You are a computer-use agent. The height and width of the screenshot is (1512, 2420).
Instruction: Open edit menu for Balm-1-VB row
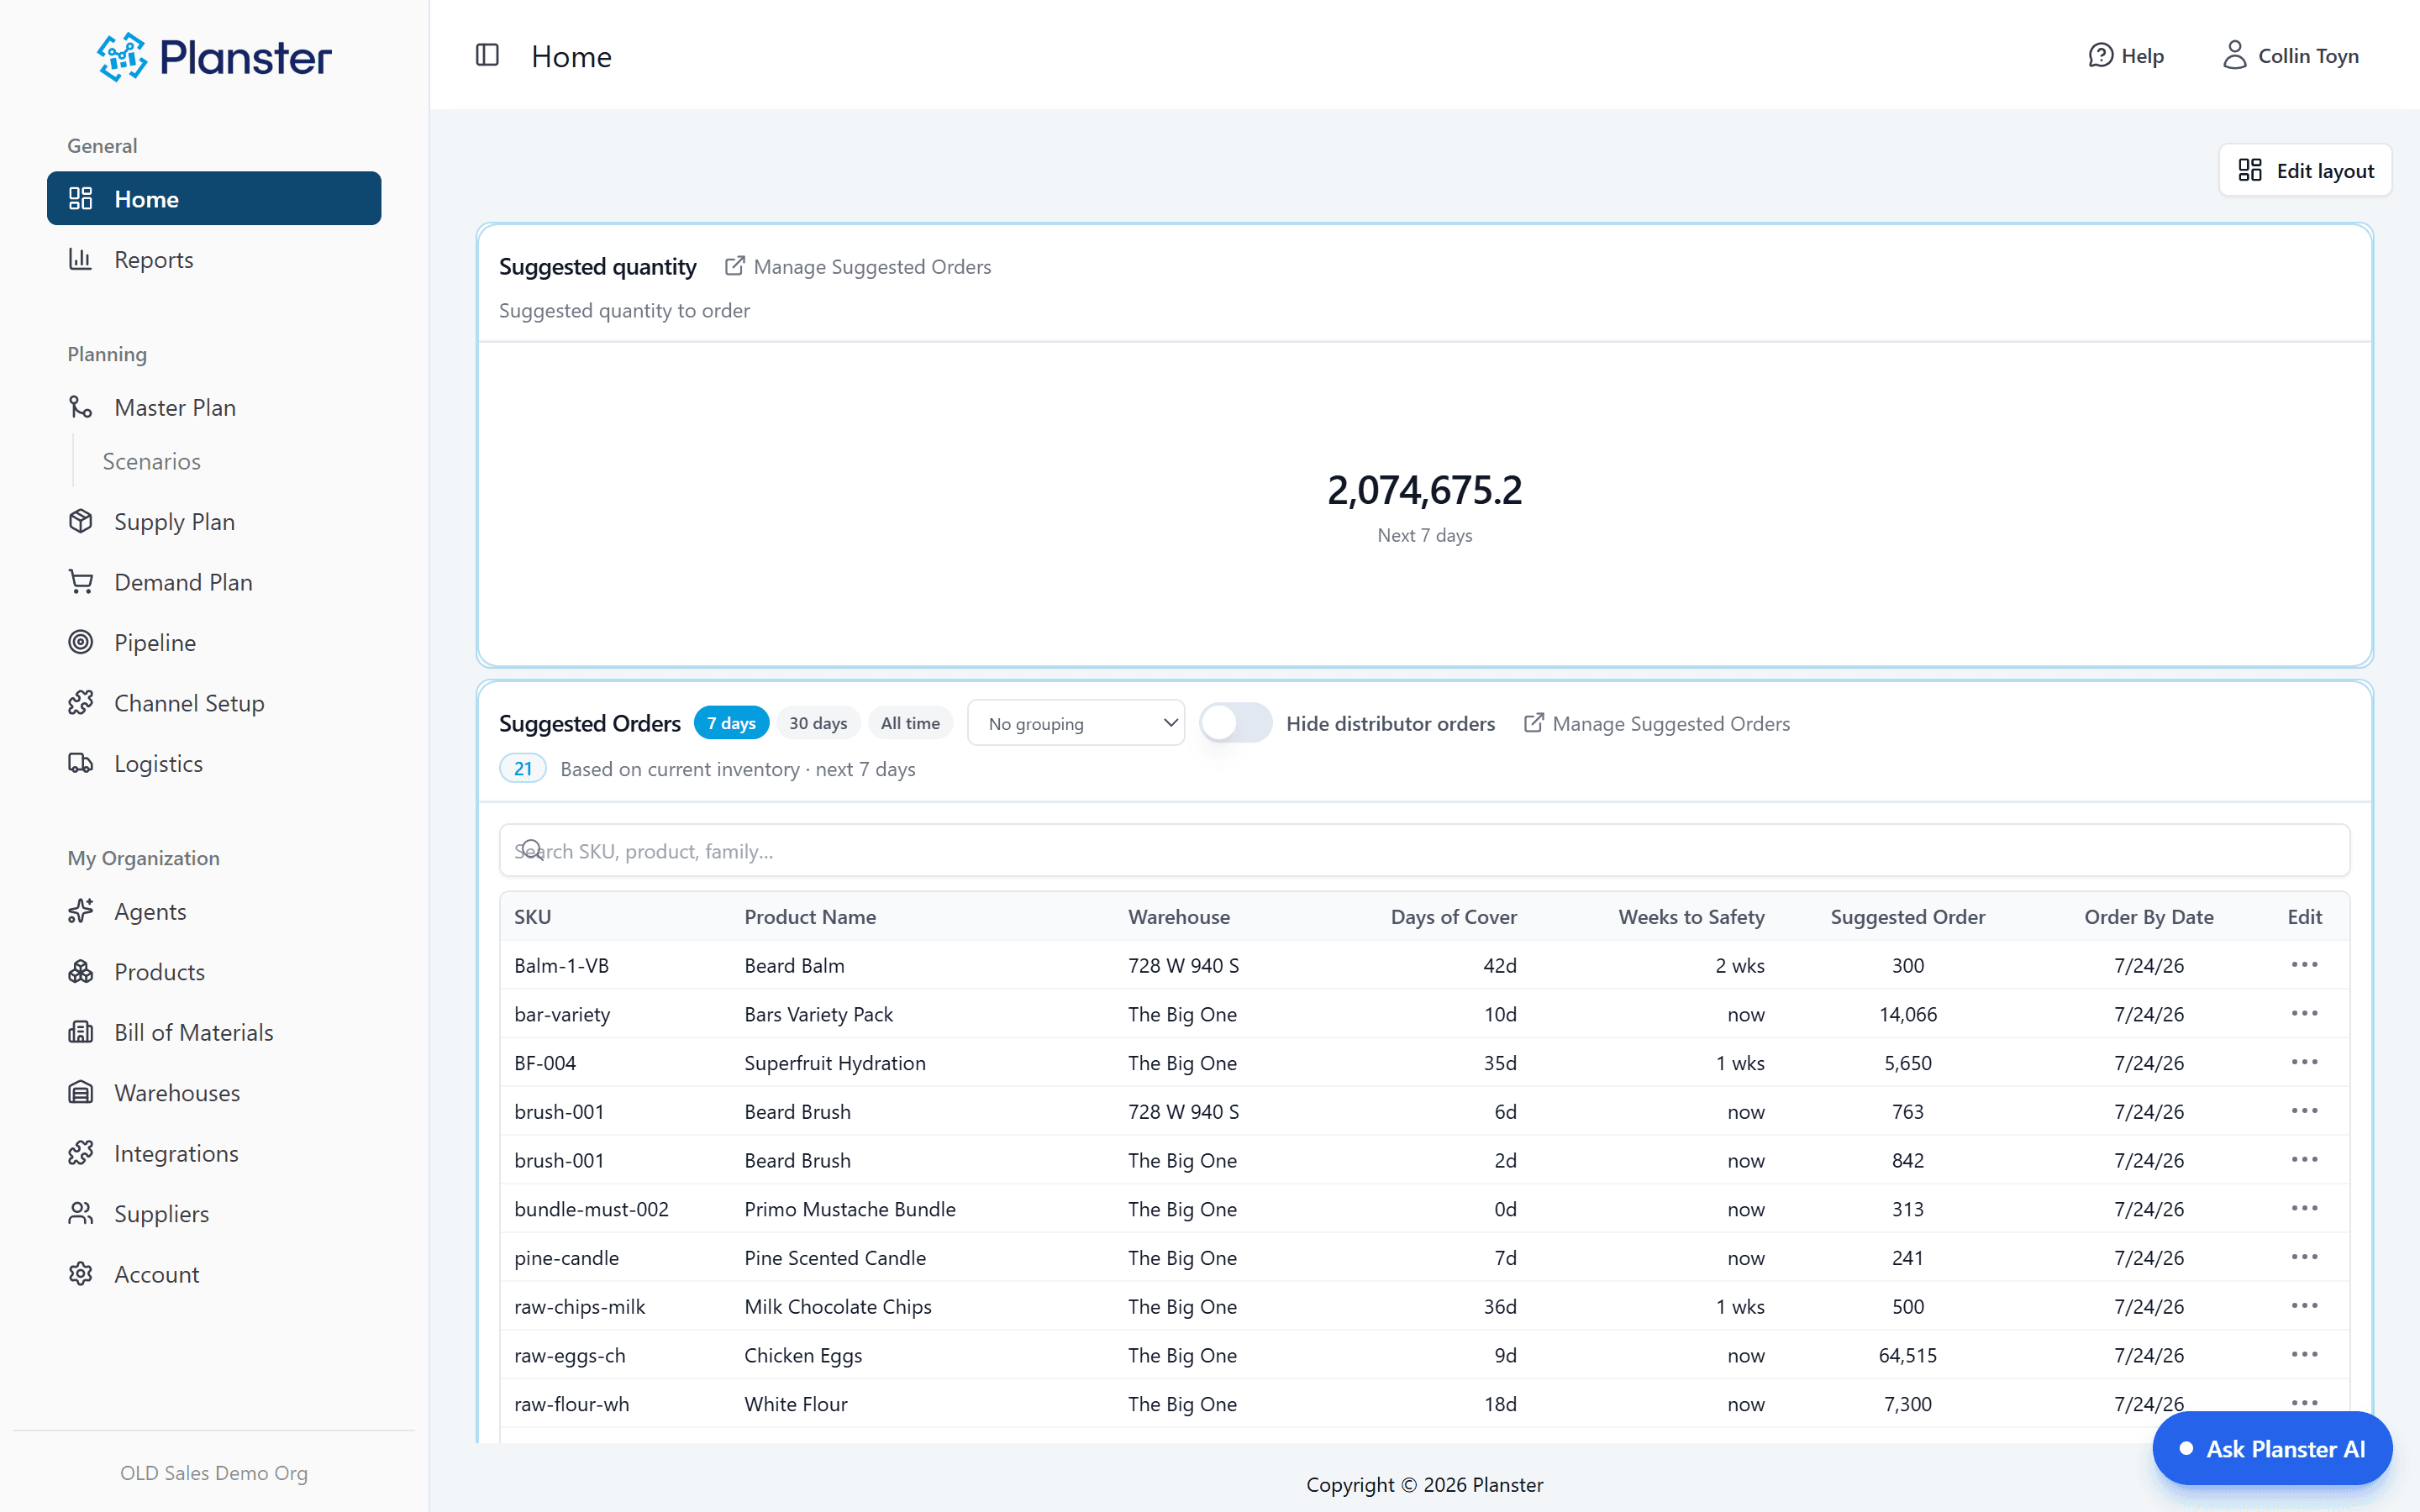tap(2304, 965)
